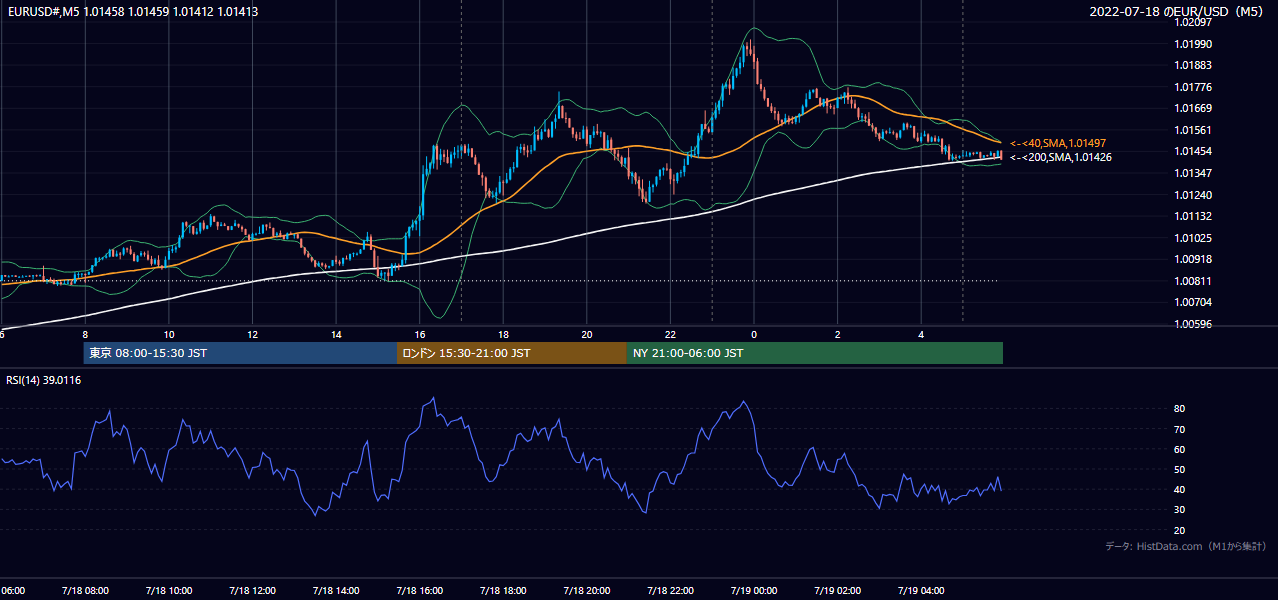Click the 7/18 18:00 bottom time label
The image size is (1278, 600).
pos(503,591)
